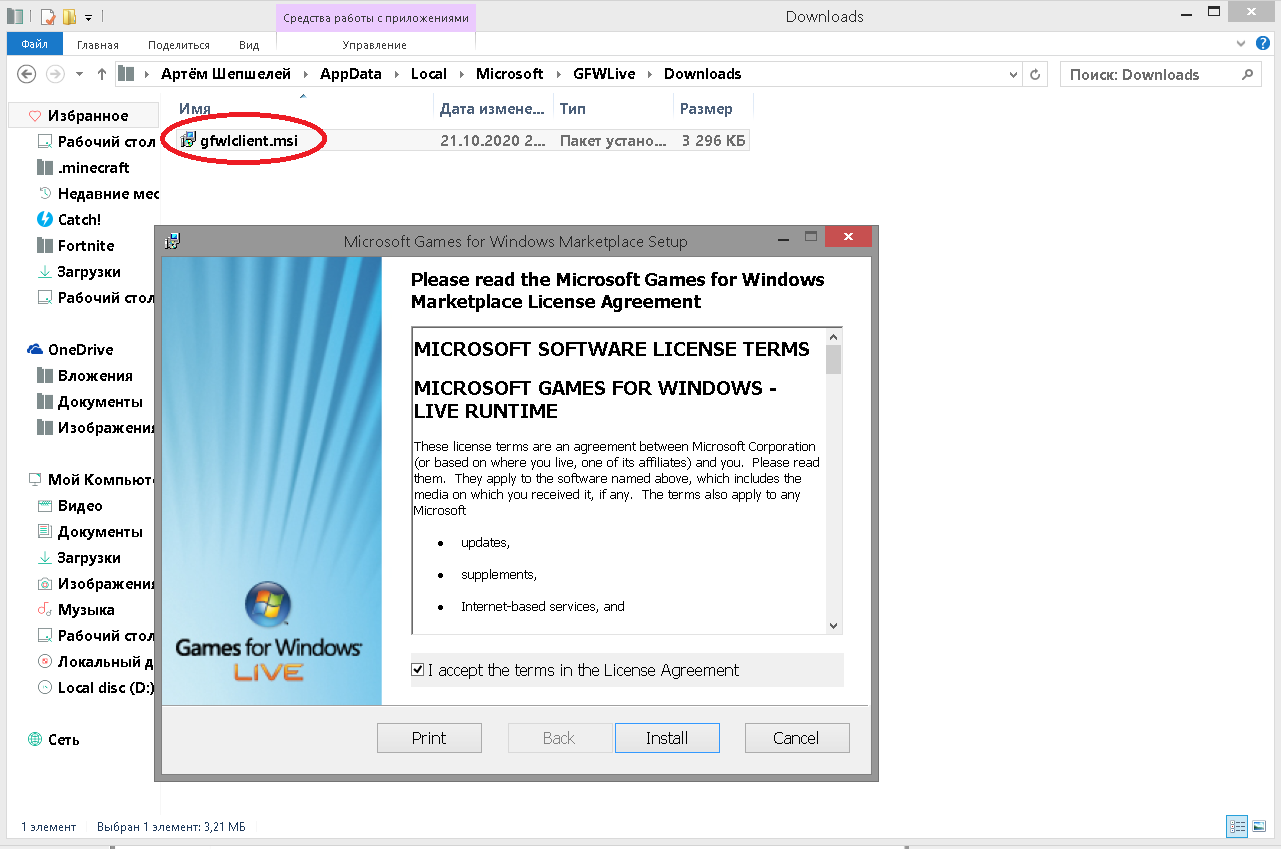Expand breadcrumb arrow after GFWLive

(x=649, y=74)
